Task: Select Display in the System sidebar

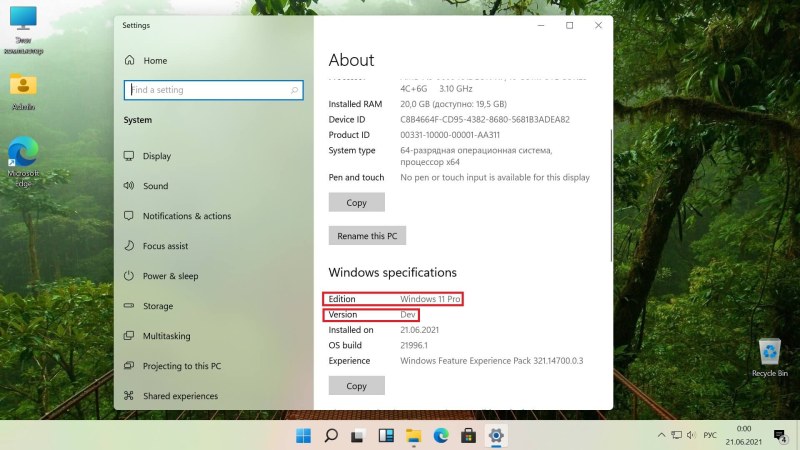Action: point(157,156)
